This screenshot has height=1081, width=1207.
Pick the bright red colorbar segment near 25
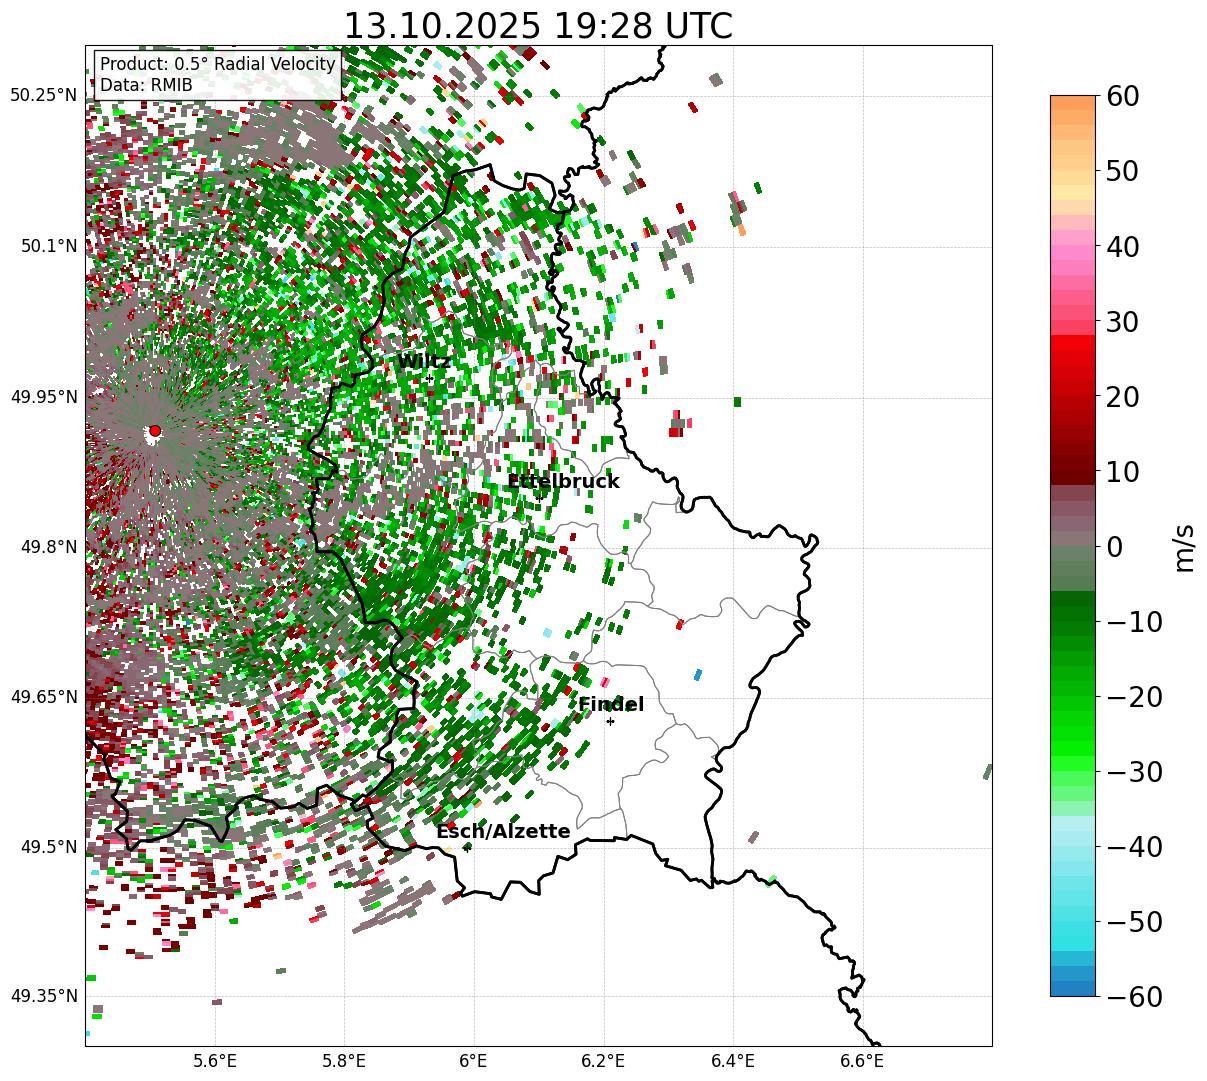tap(1073, 357)
